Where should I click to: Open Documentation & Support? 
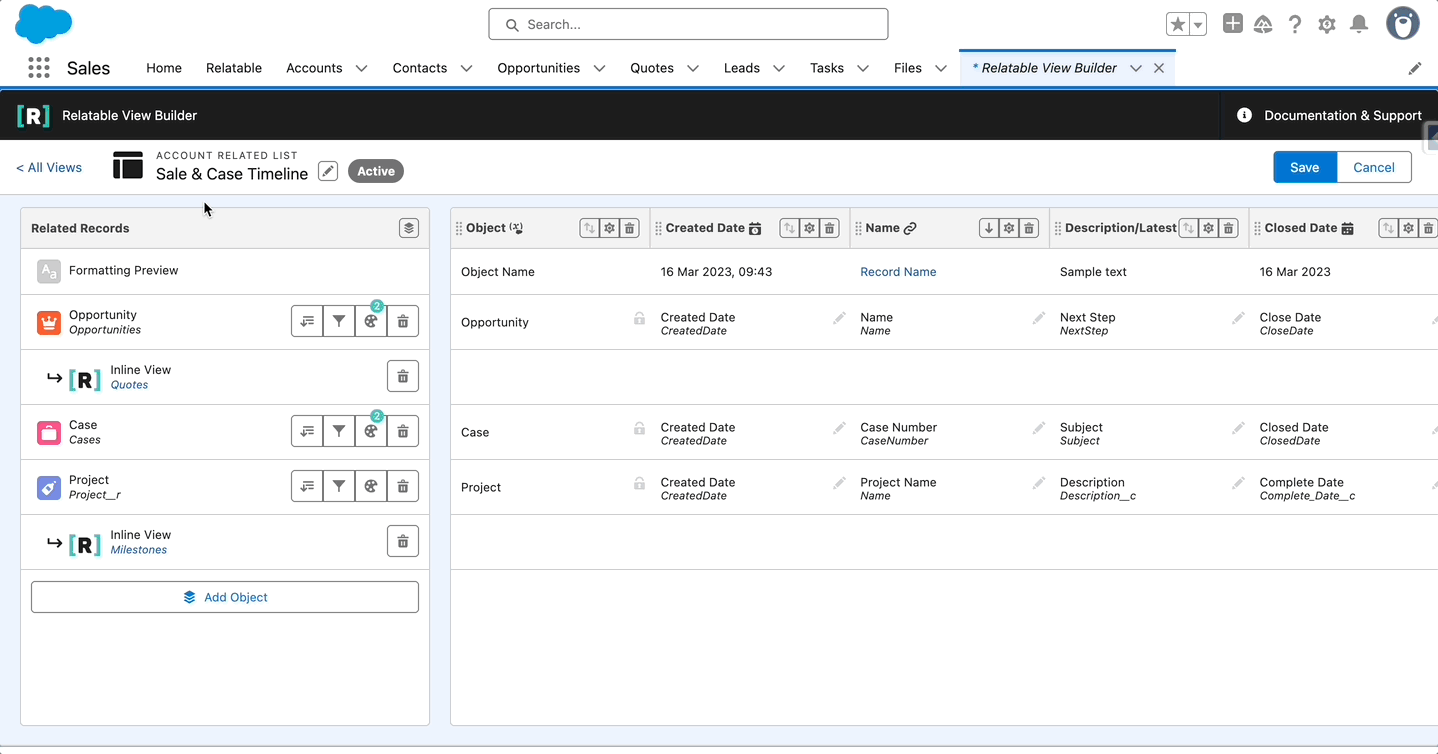[x=1330, y=115]
